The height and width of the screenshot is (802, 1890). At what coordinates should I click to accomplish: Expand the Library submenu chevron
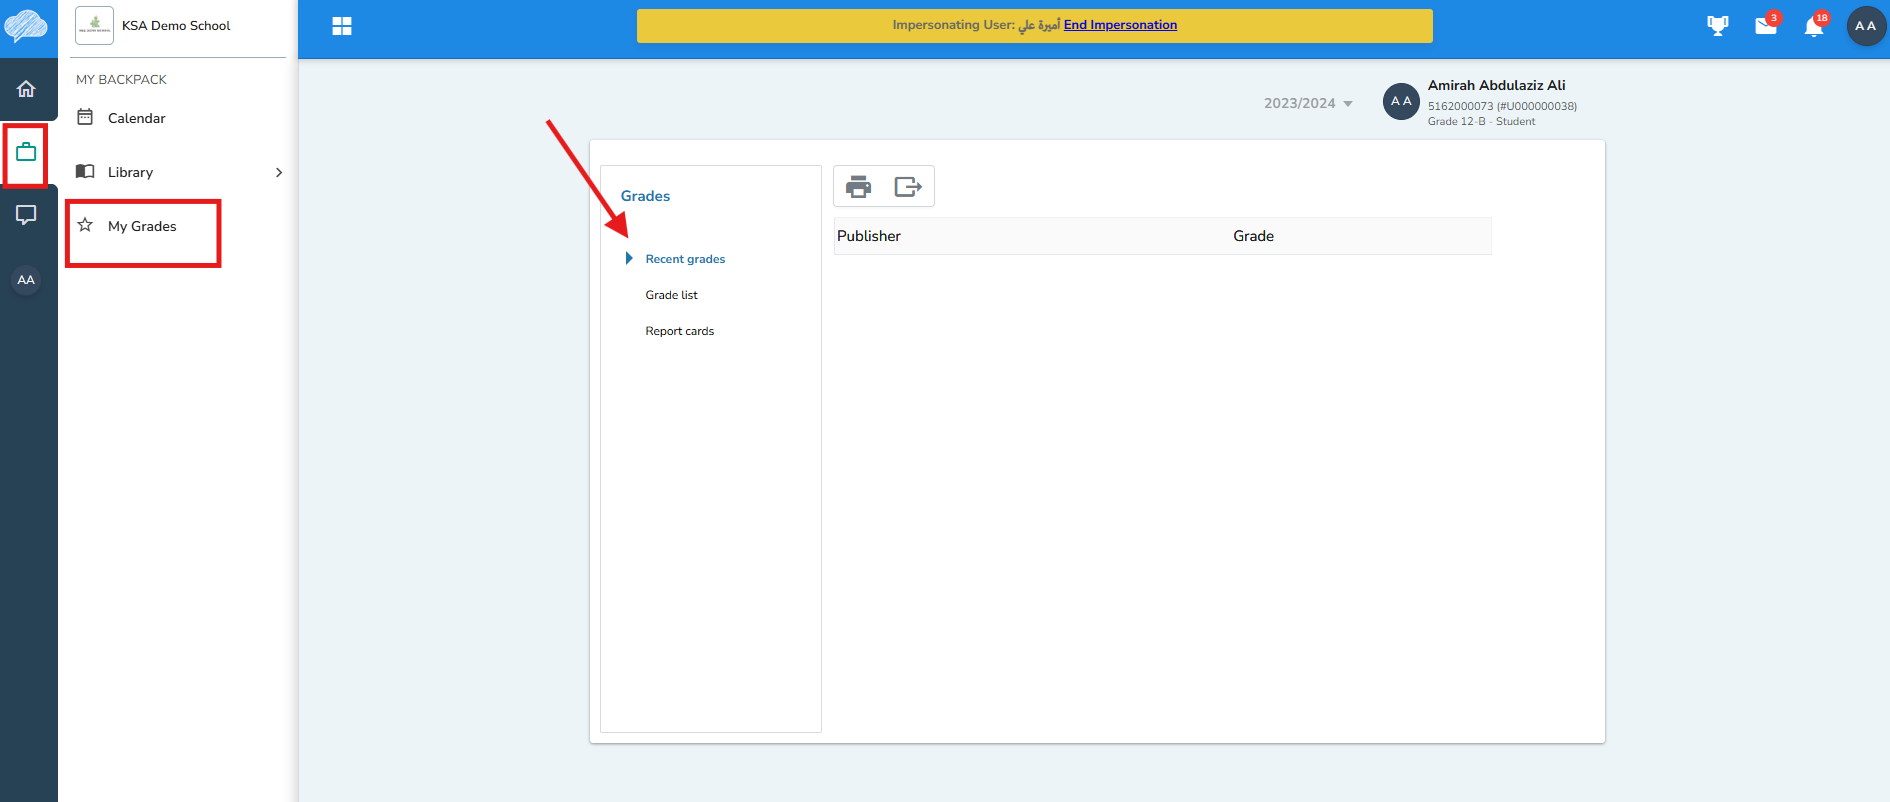coord(279,172)
